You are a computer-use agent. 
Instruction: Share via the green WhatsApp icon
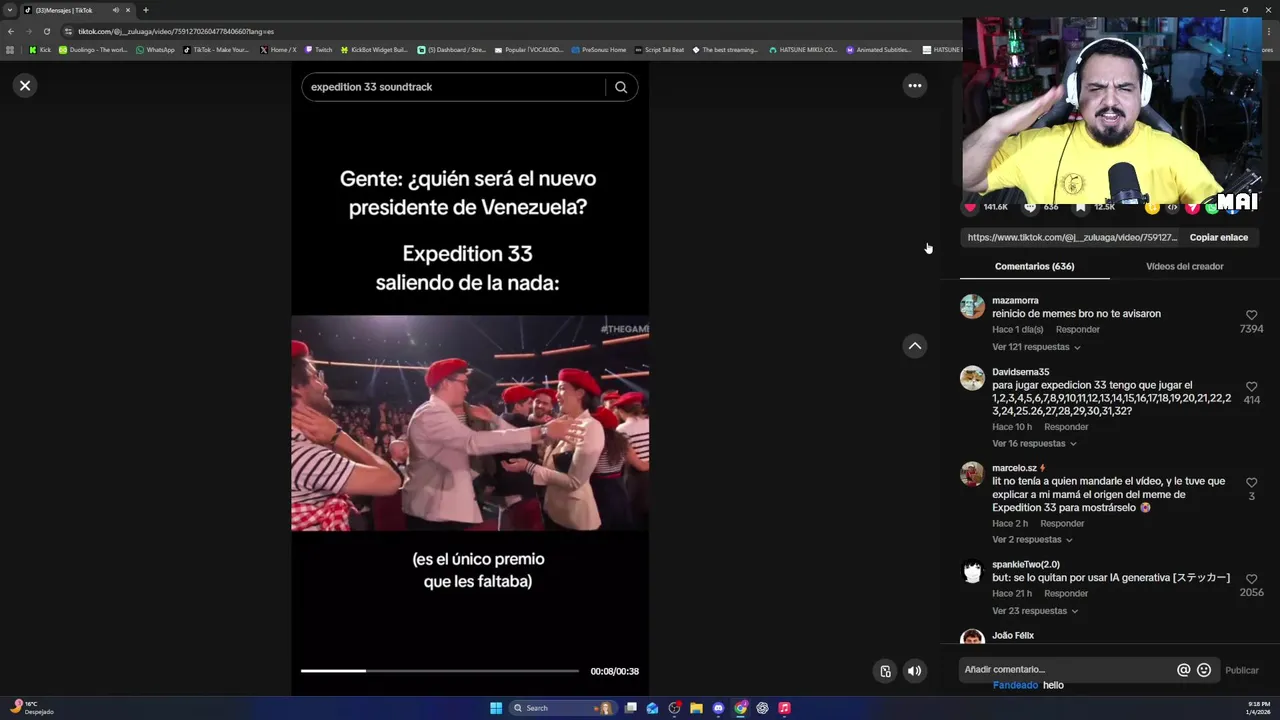1212,207
